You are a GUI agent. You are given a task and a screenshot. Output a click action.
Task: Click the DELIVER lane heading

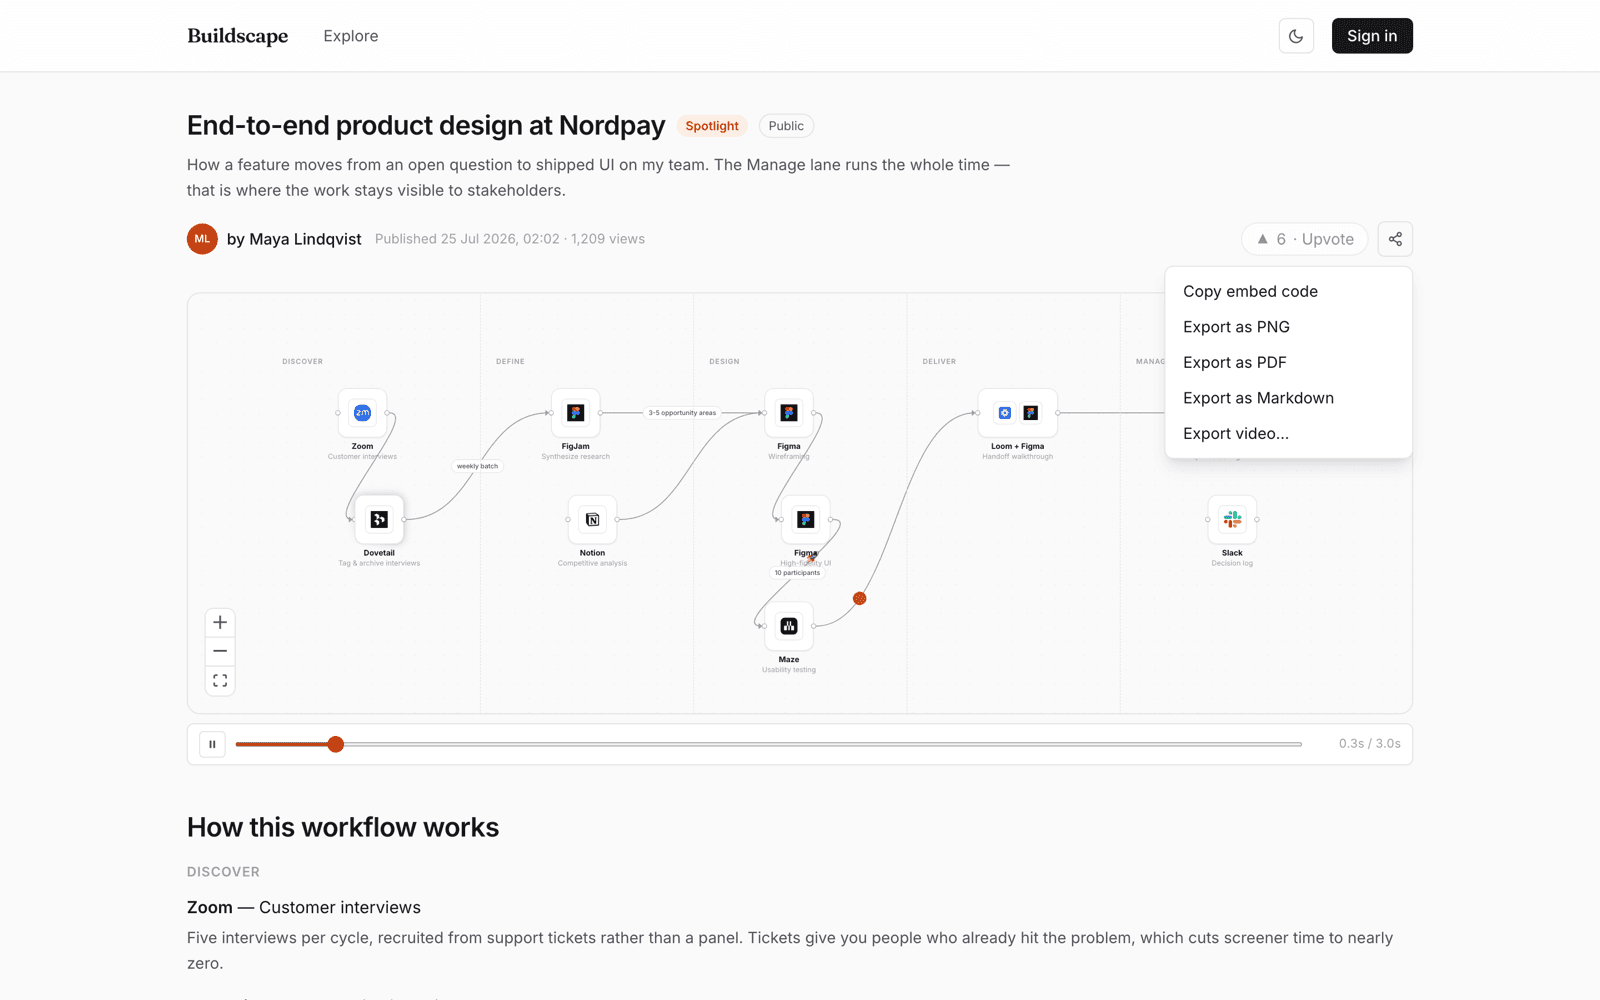coord(939,361)
